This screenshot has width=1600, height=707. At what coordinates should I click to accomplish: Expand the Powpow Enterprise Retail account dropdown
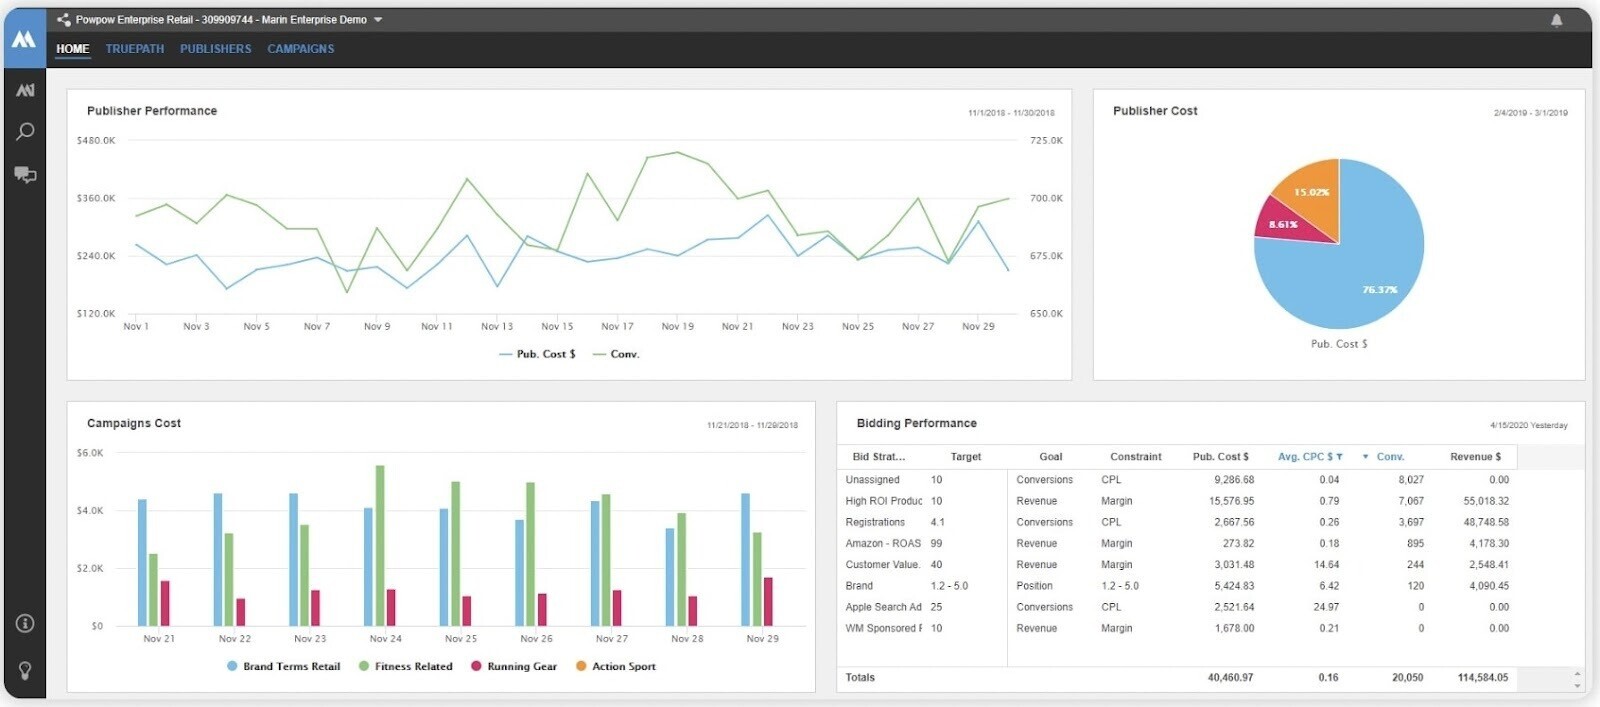point(378,20)
